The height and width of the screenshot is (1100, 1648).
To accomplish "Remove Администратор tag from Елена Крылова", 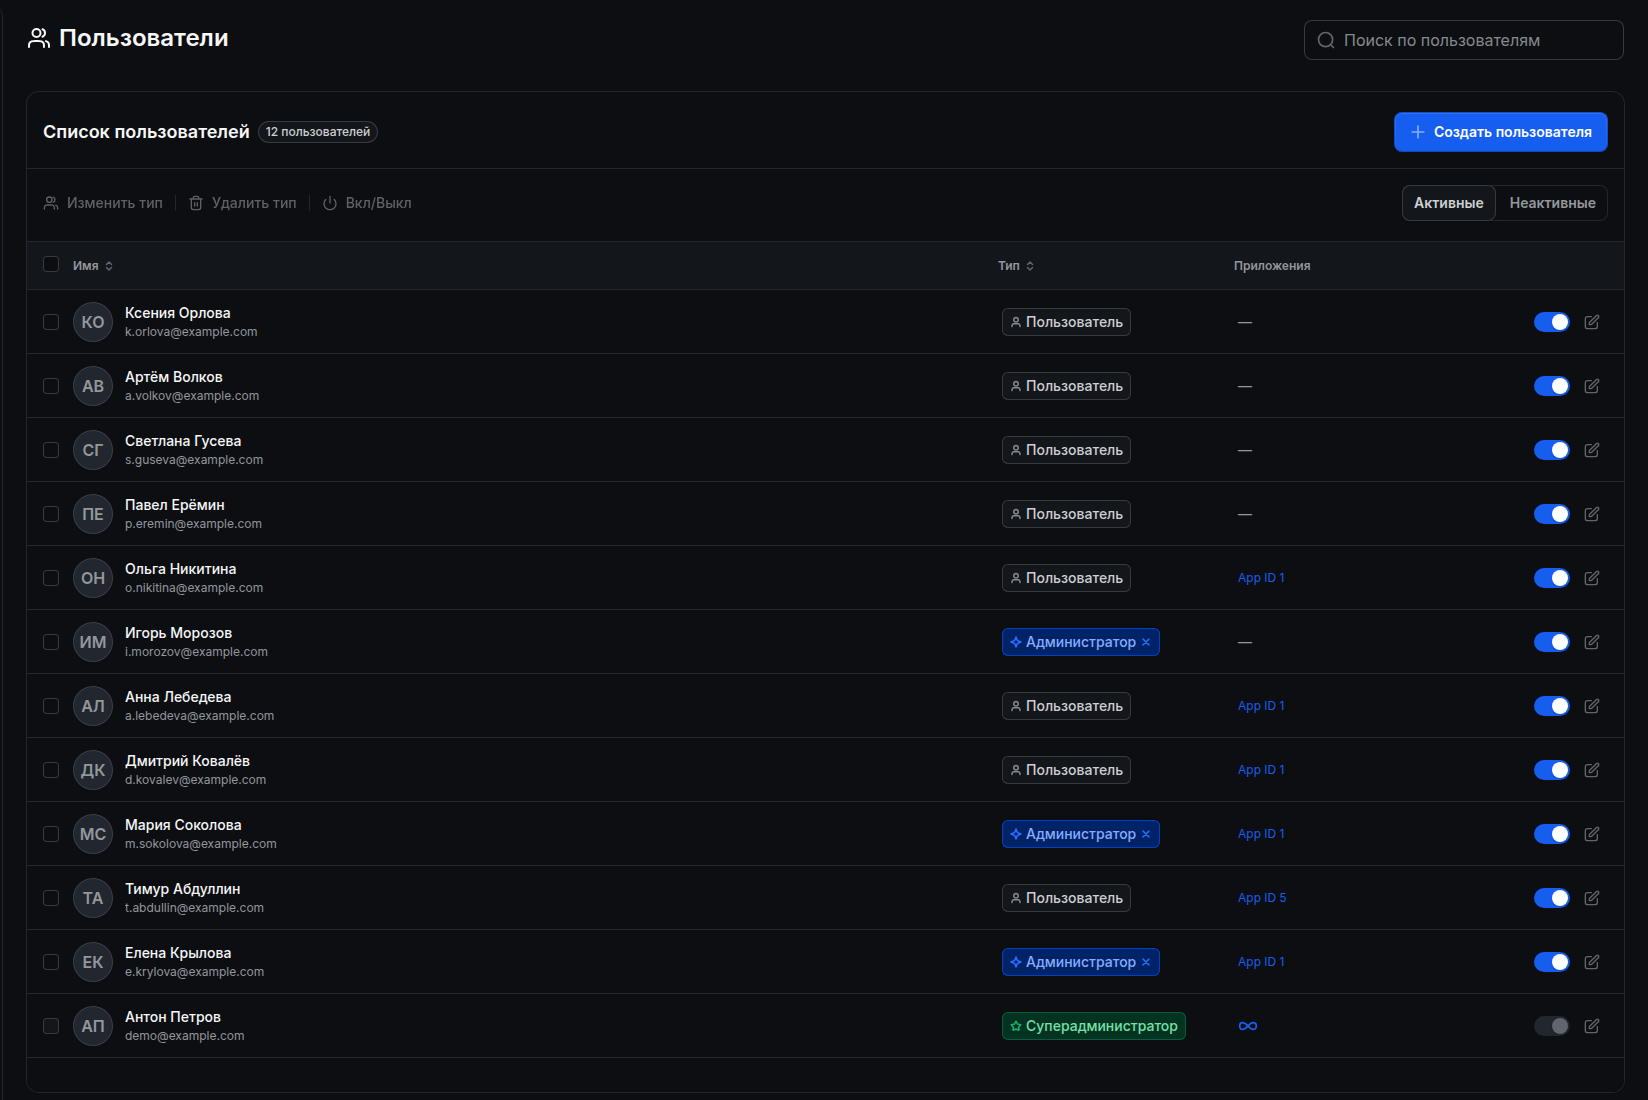I will pyautogui.click(x=1146, y=962).
